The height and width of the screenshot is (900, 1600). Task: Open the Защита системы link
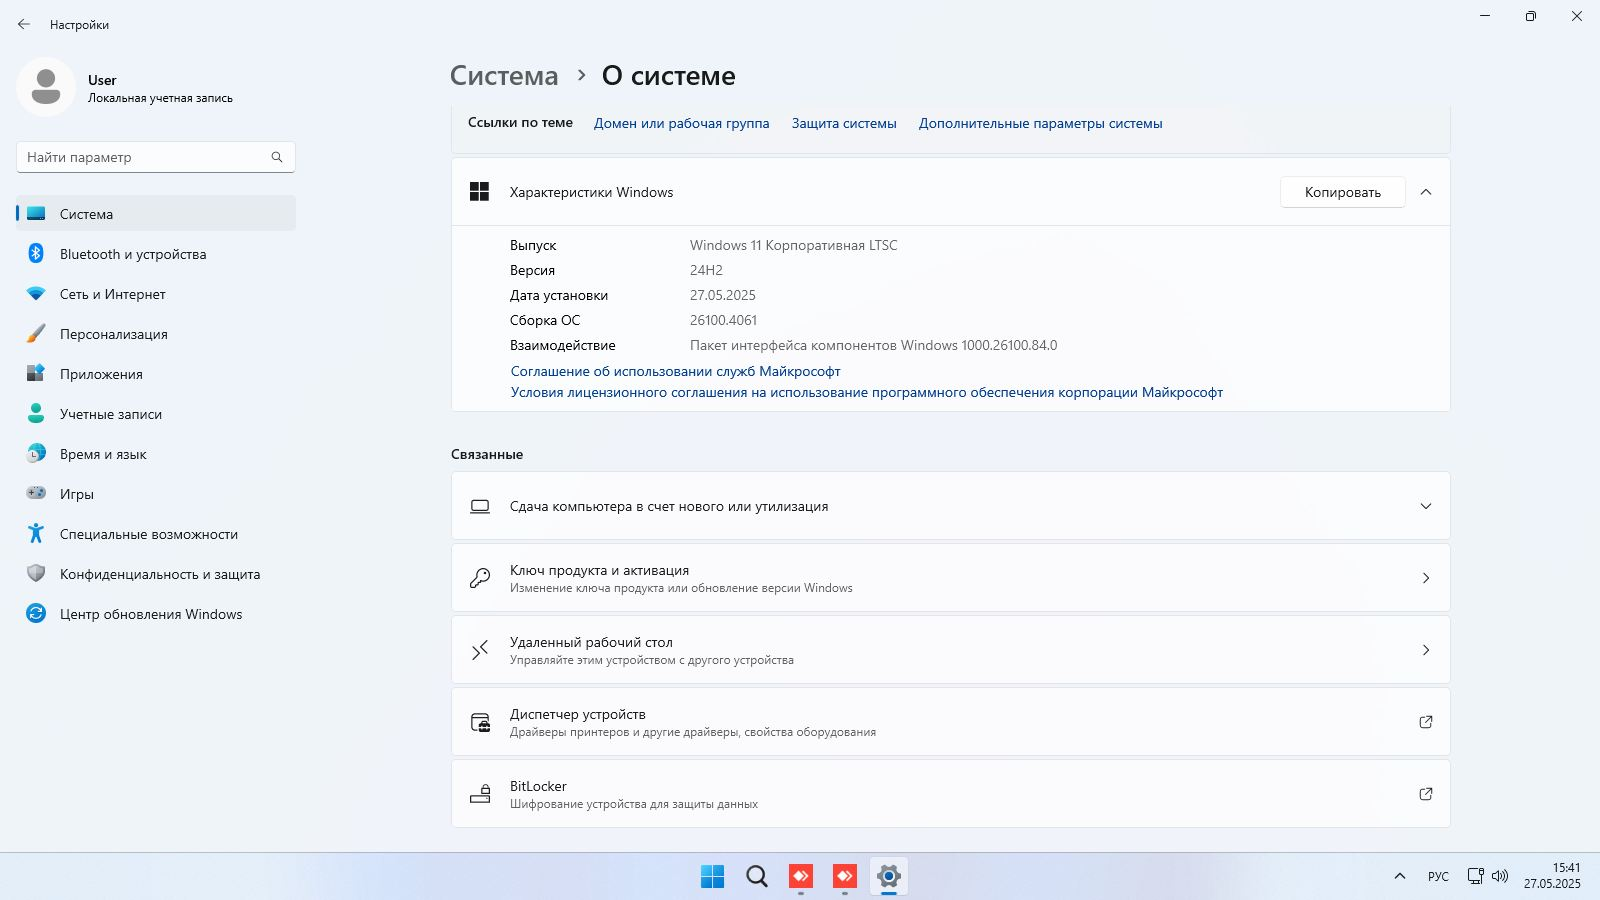(x=844, y=124)
